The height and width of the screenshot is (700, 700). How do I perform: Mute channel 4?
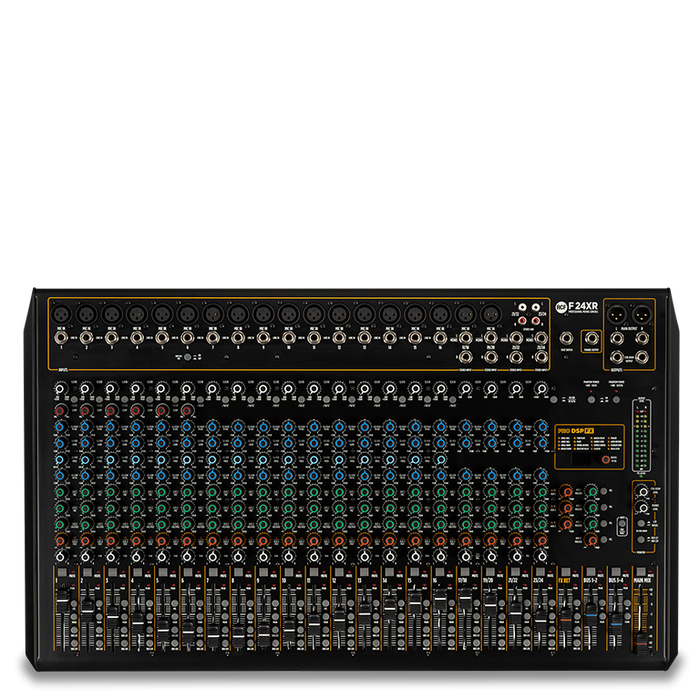coord(138,572)
